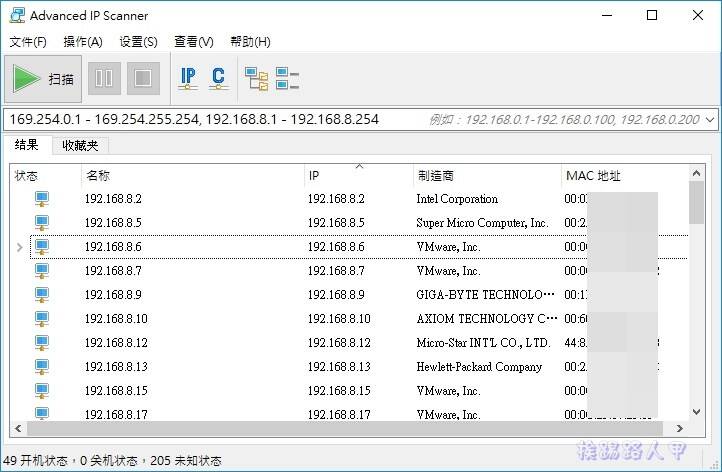Click computer icon for 192.168.8.2 row
Viewport: 722px width, 472px height.
pos(42,199)
